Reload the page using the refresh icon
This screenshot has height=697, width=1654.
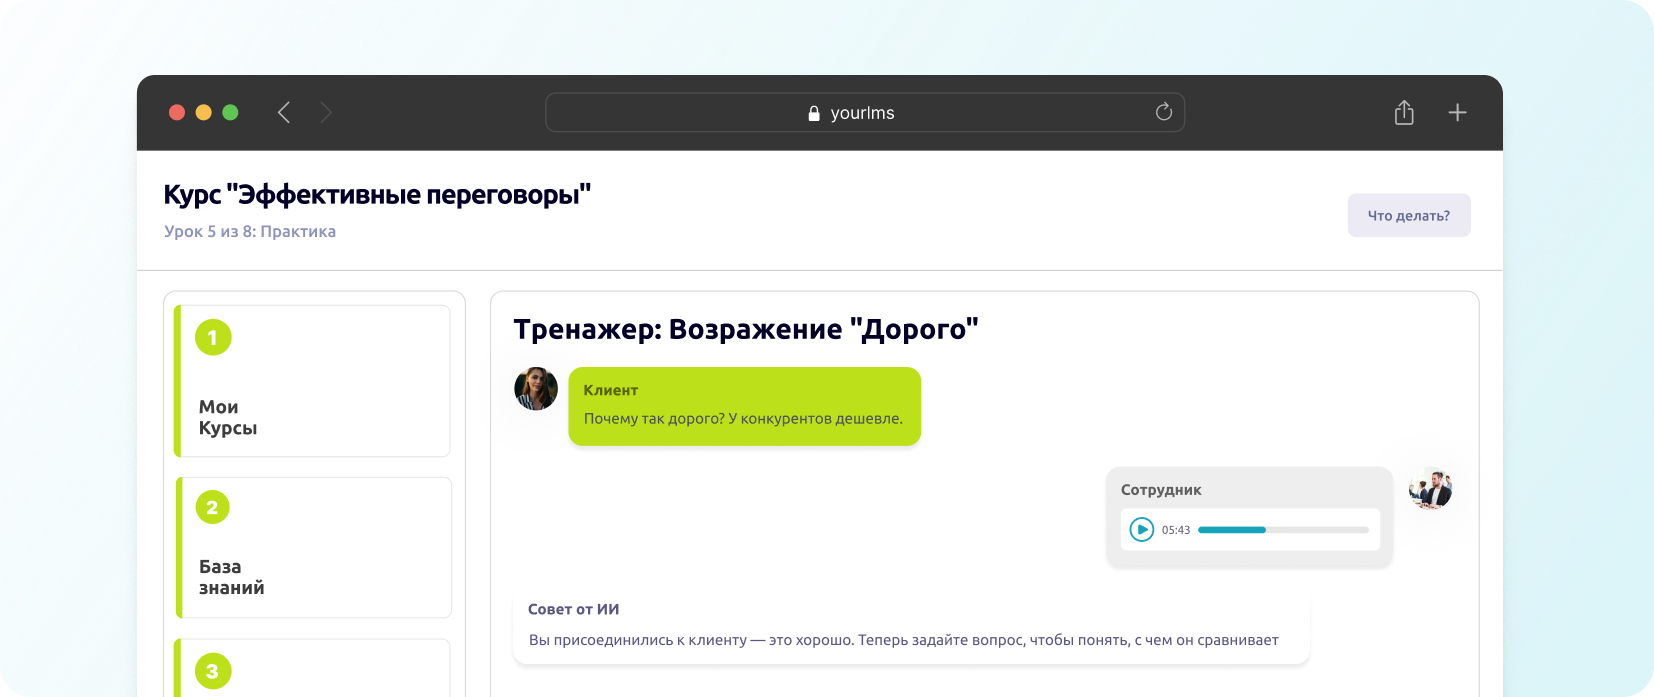pos(1163,112)
